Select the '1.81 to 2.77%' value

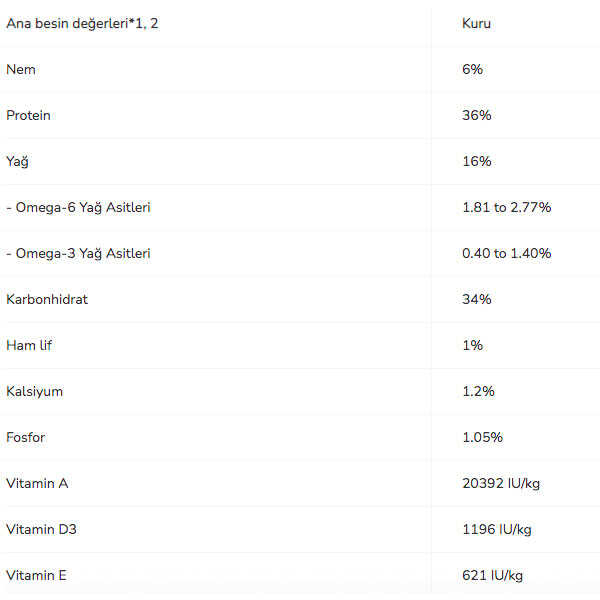click(506, 207)
